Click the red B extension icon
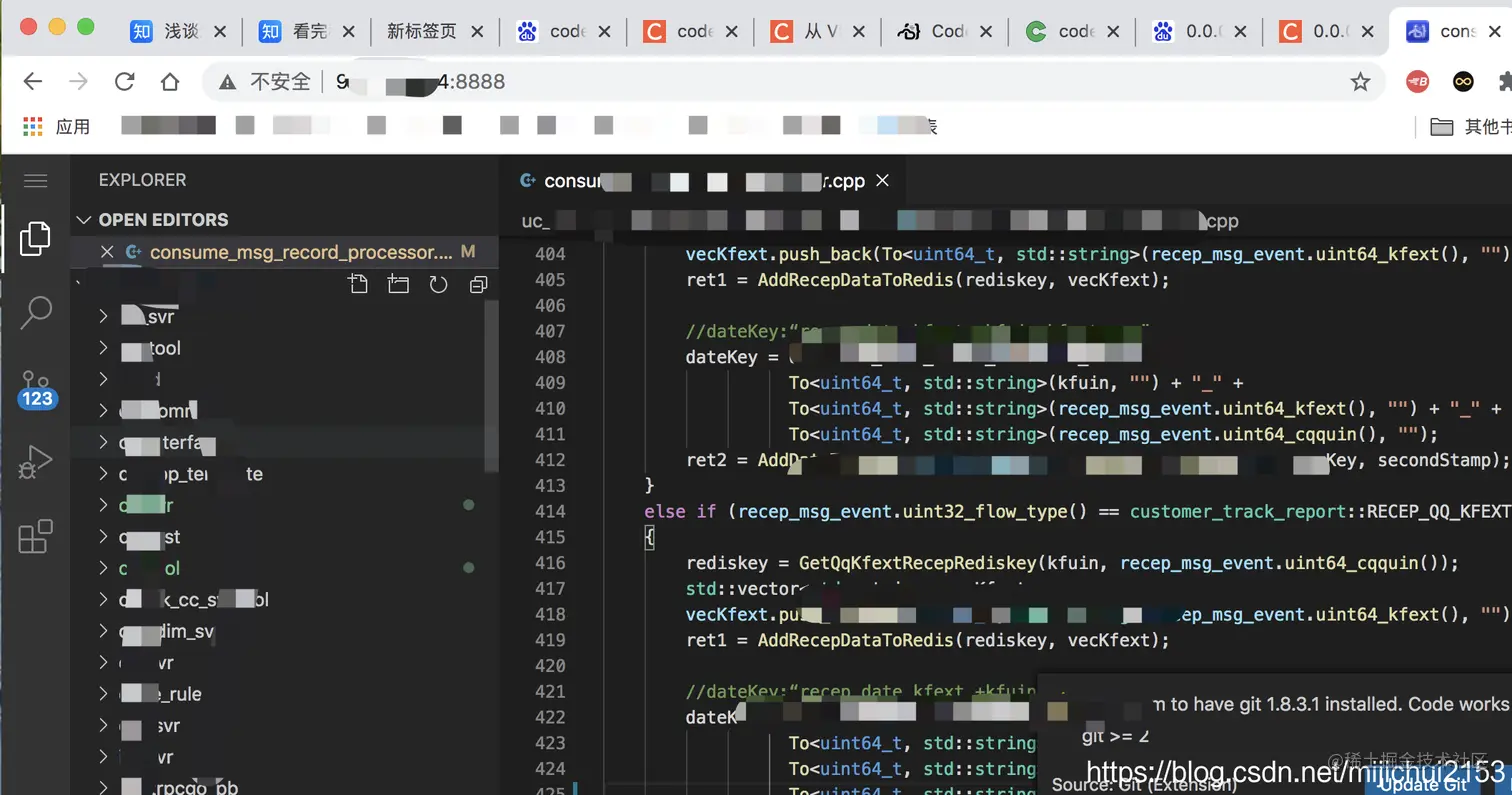The width and height of the screenshot is (1512, 795). pos(1418,82)
